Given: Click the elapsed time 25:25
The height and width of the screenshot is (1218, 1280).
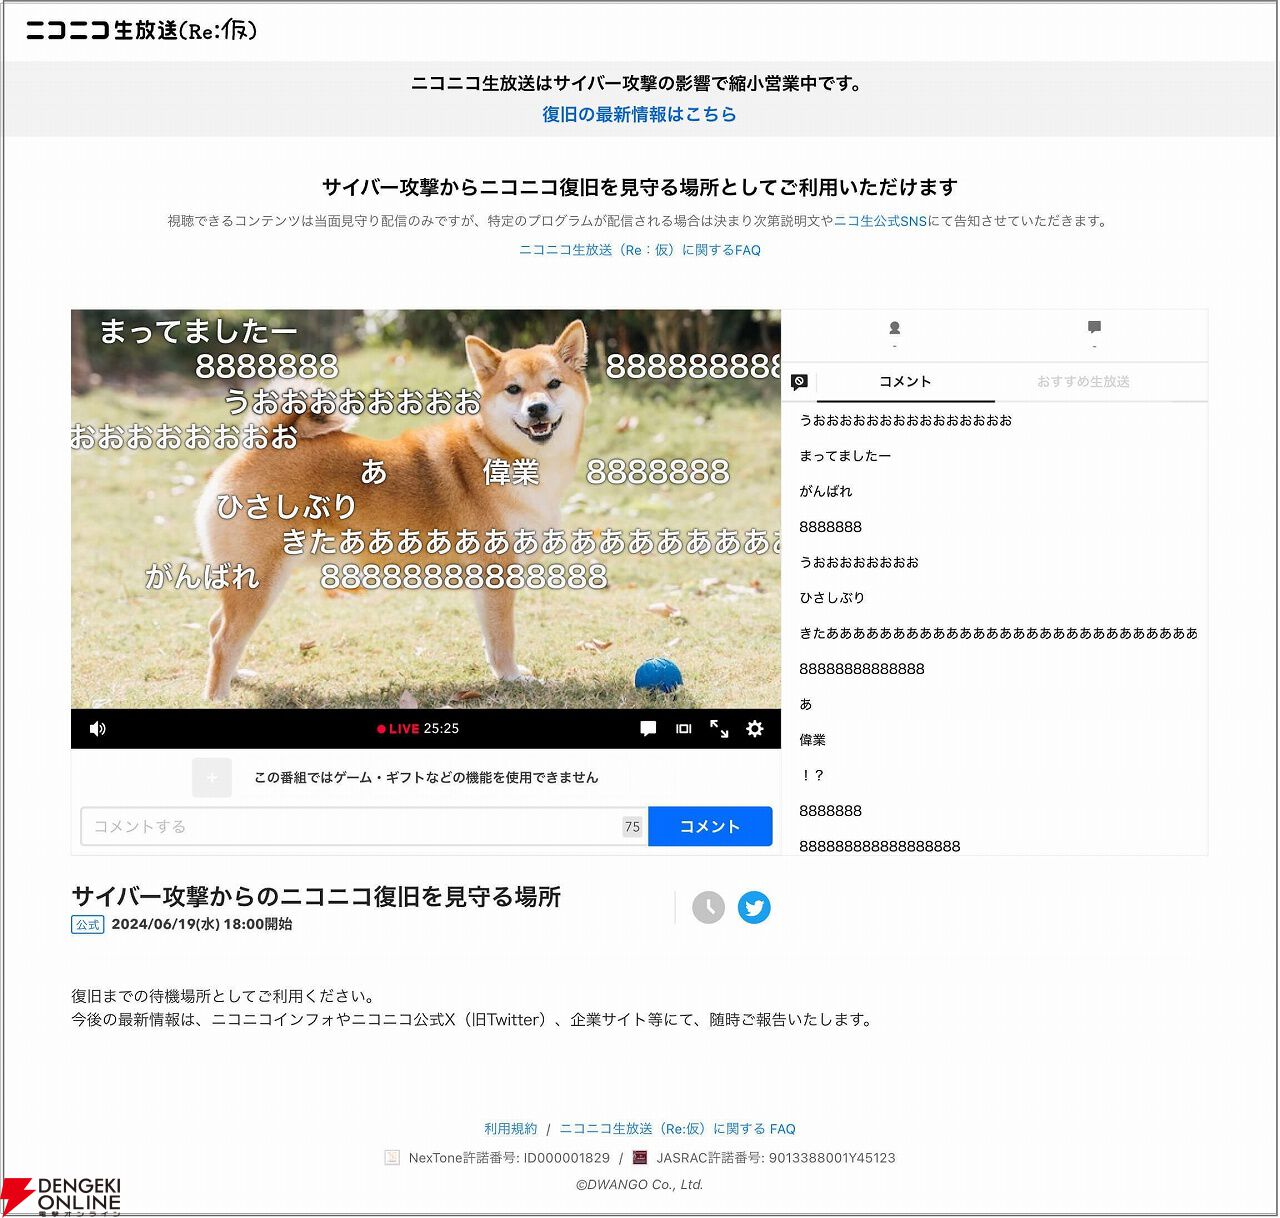Looking at the screenshot, I should [x=441, y=729].
